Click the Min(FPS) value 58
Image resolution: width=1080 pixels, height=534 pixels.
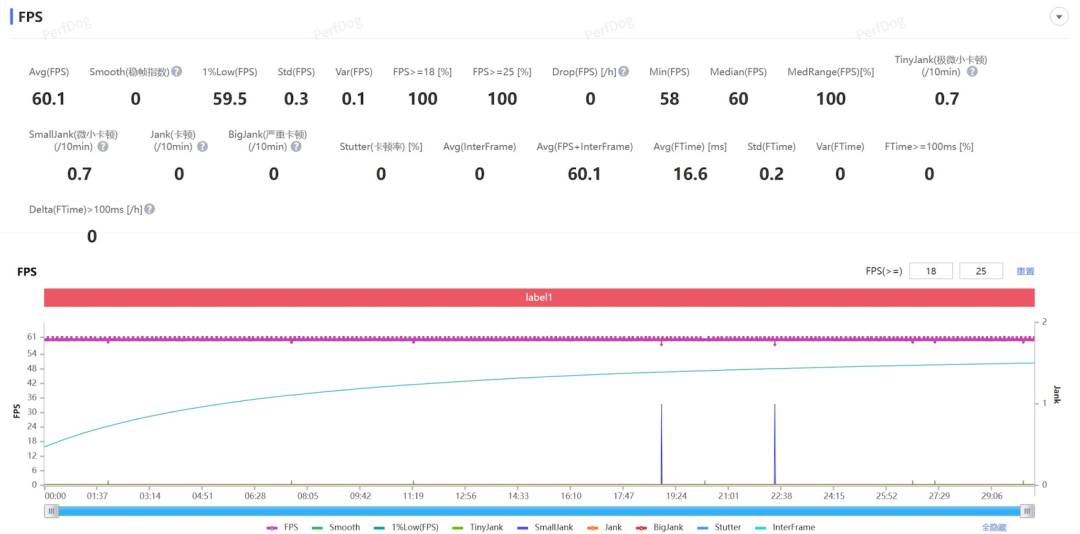[x=669, y=99]
